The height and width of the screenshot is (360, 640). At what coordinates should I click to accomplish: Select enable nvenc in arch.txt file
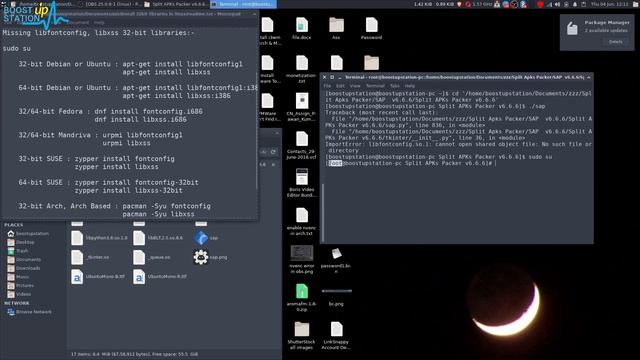click(x=302, y=221)
